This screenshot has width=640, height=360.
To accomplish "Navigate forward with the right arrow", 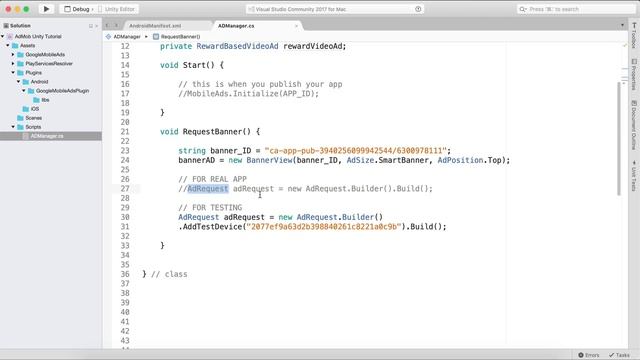I will pyautogui.click(x=116, y=25).
